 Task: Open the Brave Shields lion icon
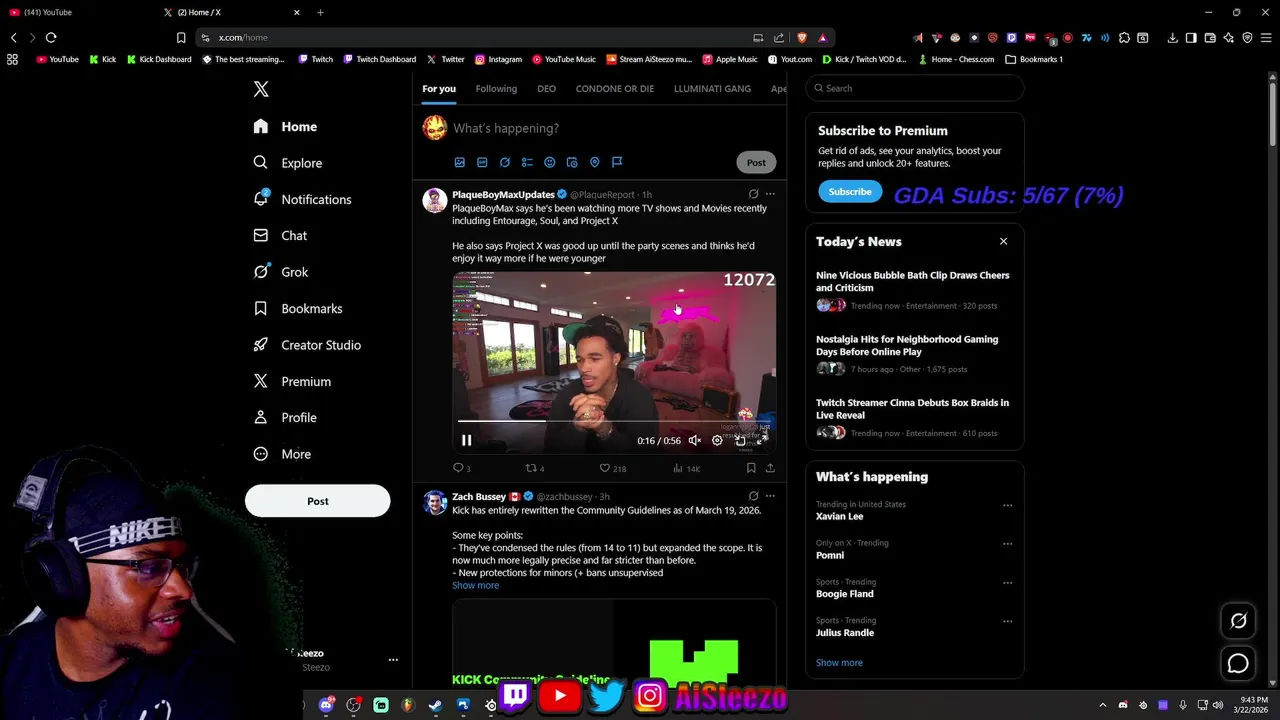click(802, 37)
